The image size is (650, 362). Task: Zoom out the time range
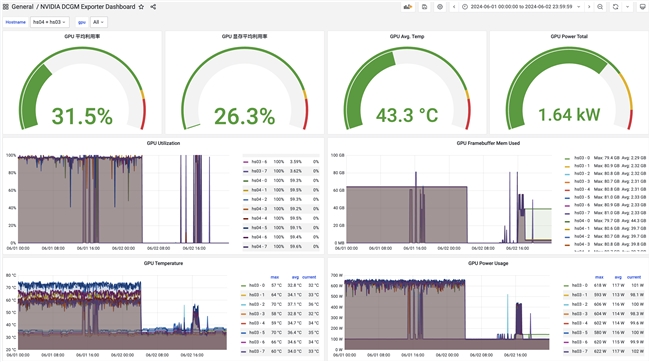pos(600,7)
